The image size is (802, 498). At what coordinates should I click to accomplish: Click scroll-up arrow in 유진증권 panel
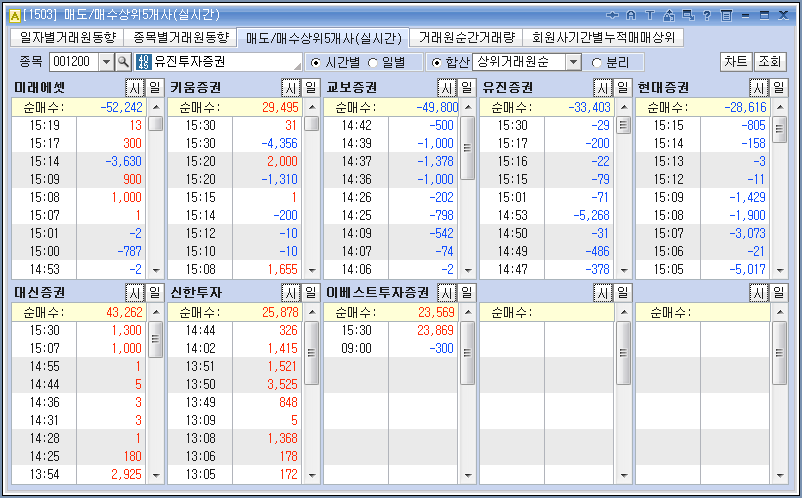[x=624, y=107]
